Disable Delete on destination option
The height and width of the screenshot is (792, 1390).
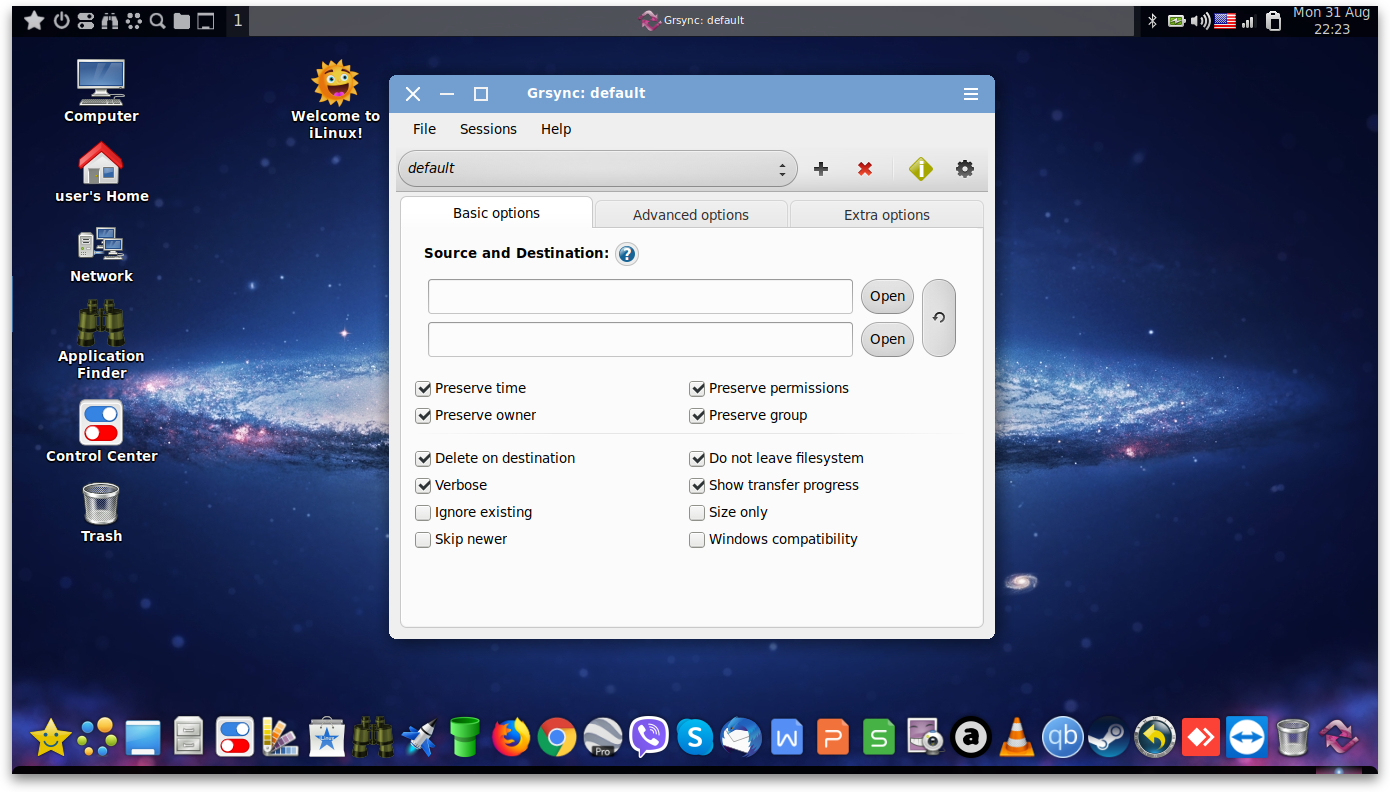point(423,459)
